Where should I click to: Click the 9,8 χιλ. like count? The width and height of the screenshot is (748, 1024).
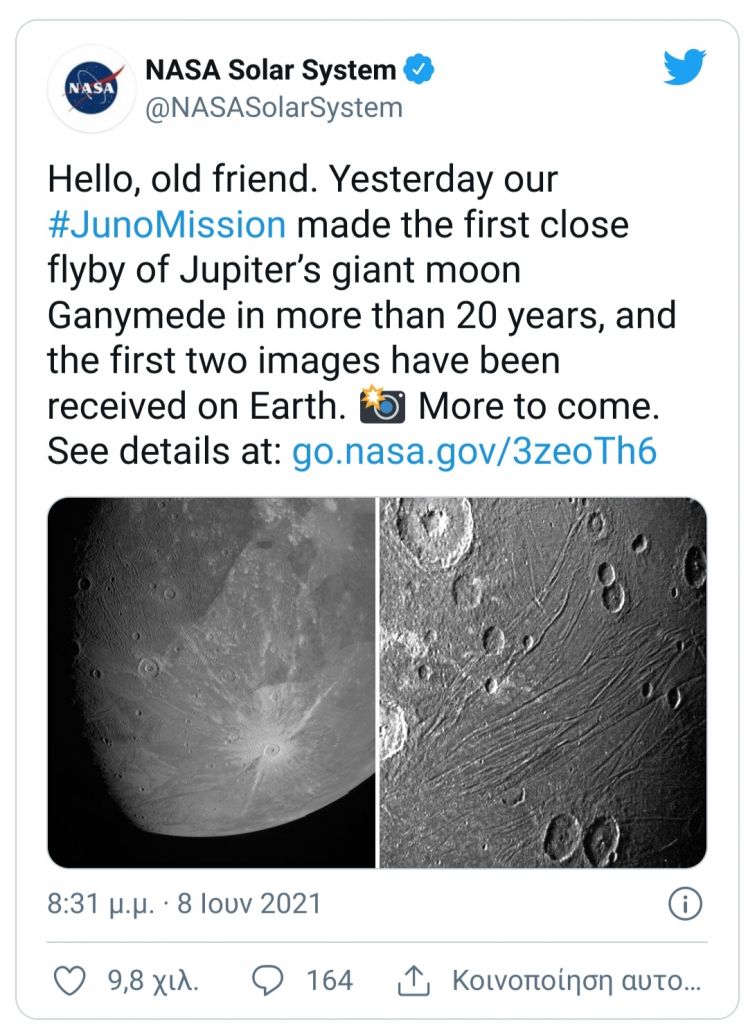(153, 979)
